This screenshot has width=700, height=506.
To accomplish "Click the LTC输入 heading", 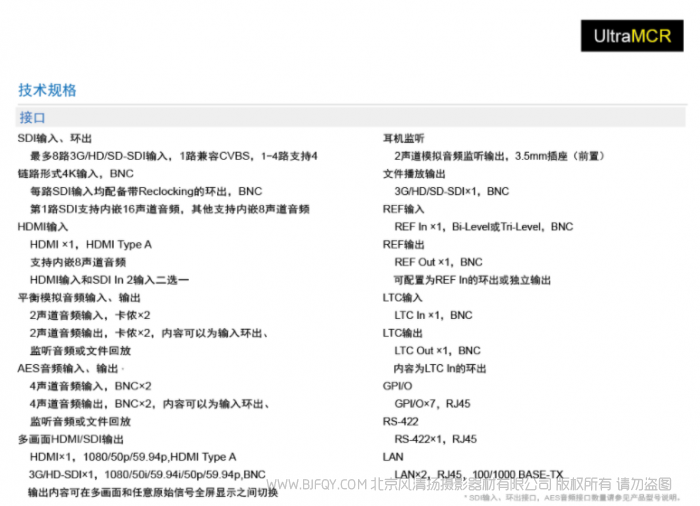I will 404,298.
